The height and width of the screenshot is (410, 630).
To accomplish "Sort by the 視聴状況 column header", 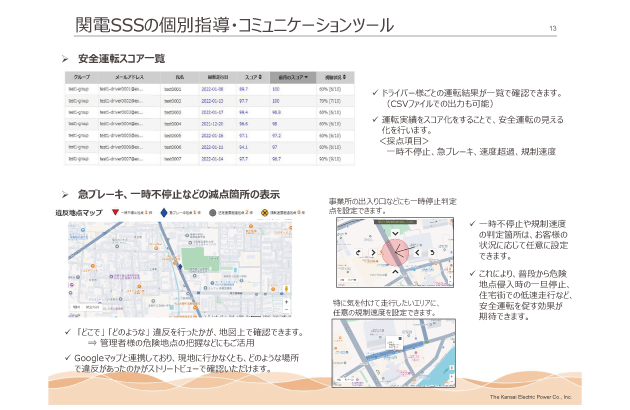I will tap(334, 77).
